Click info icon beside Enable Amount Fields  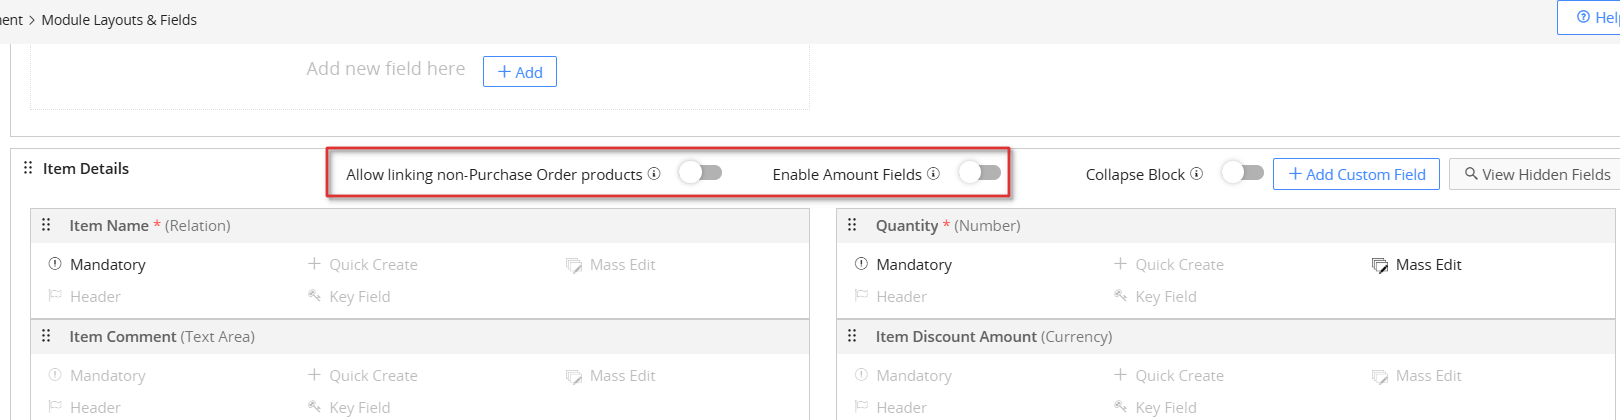click(933, 174)
